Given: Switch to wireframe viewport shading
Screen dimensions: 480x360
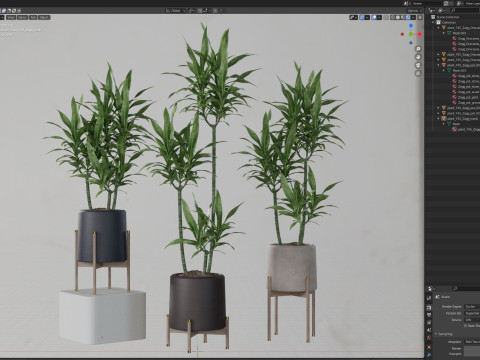Looking at the screenshot, I should point(393,17).
